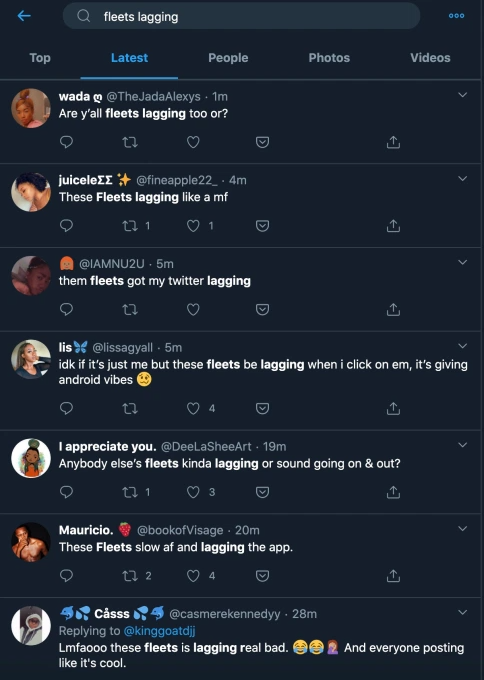This screenshot has width=484, height=680.
Task: Like lis's tweet about android vibes
Action: 193,408
